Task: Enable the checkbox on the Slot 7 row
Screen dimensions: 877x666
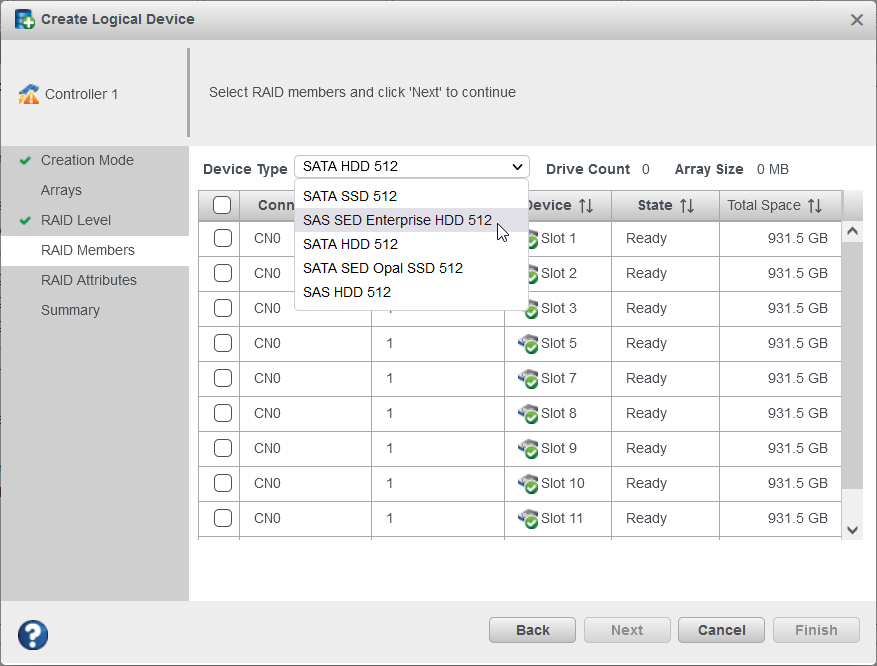Action: [x=221, y=379]
